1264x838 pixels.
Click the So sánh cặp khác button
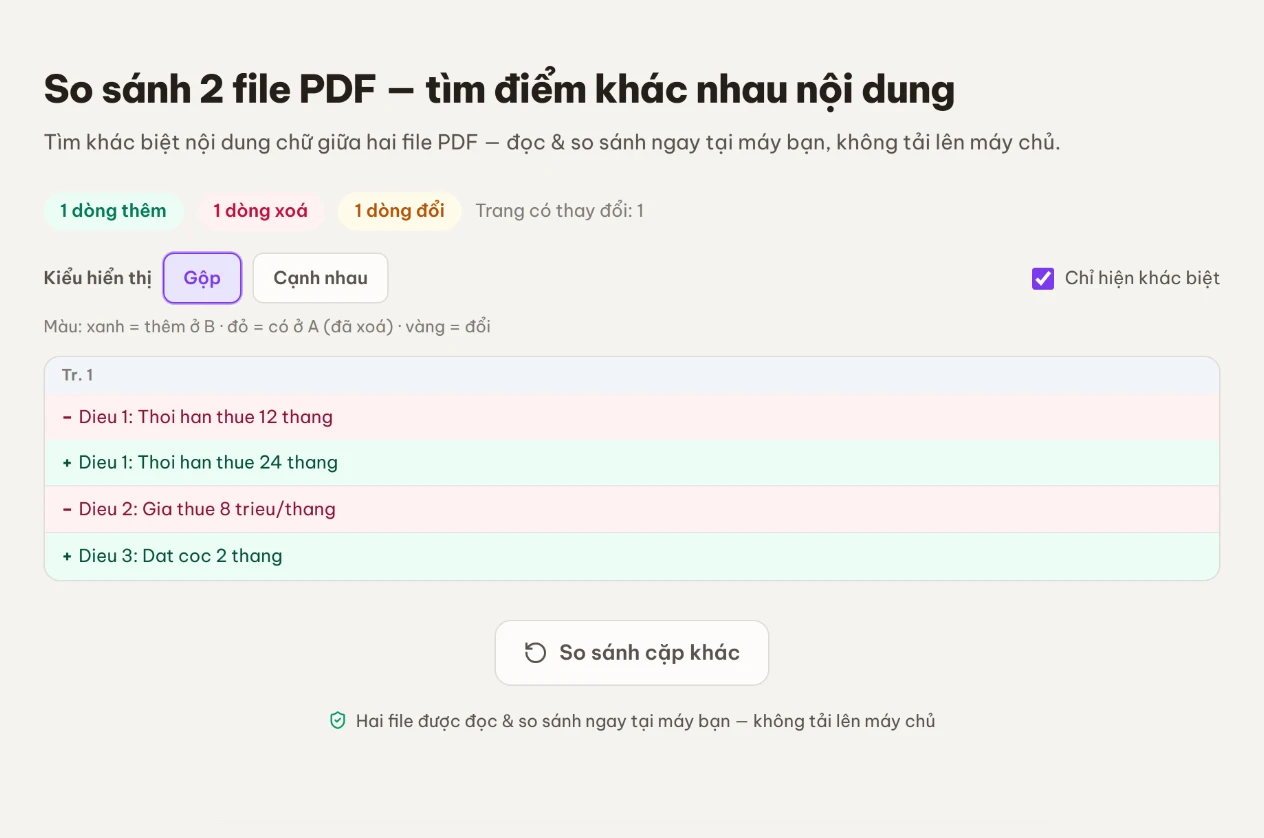coord(632,653)
